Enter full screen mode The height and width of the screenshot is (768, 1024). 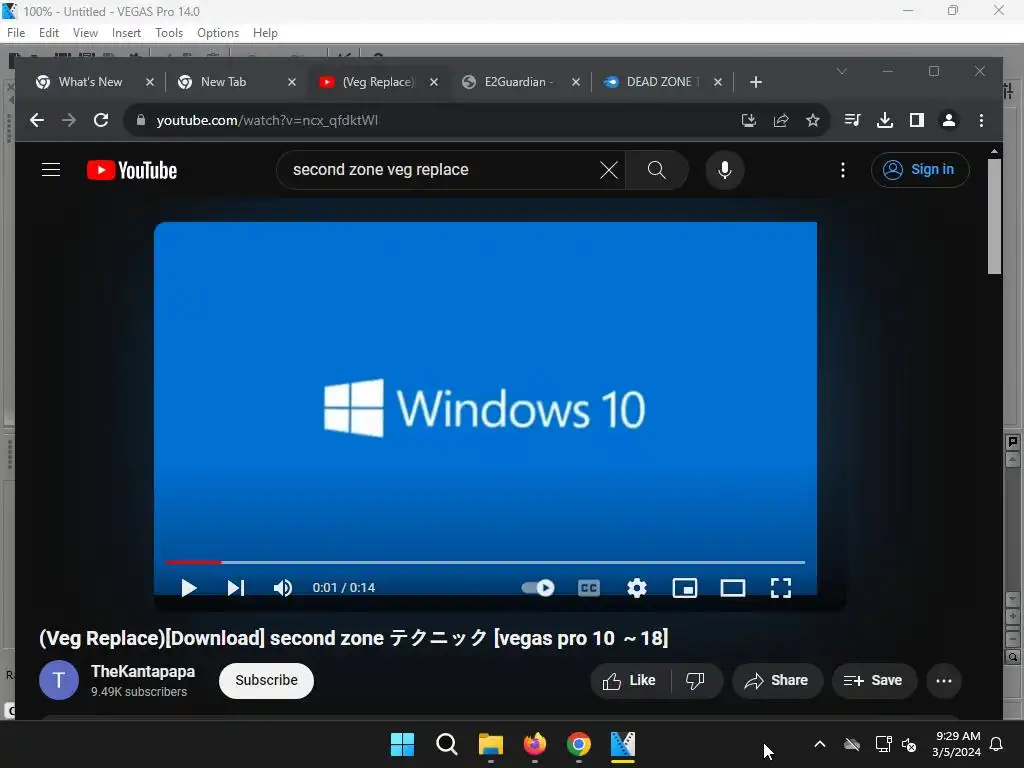coord(781,588)
